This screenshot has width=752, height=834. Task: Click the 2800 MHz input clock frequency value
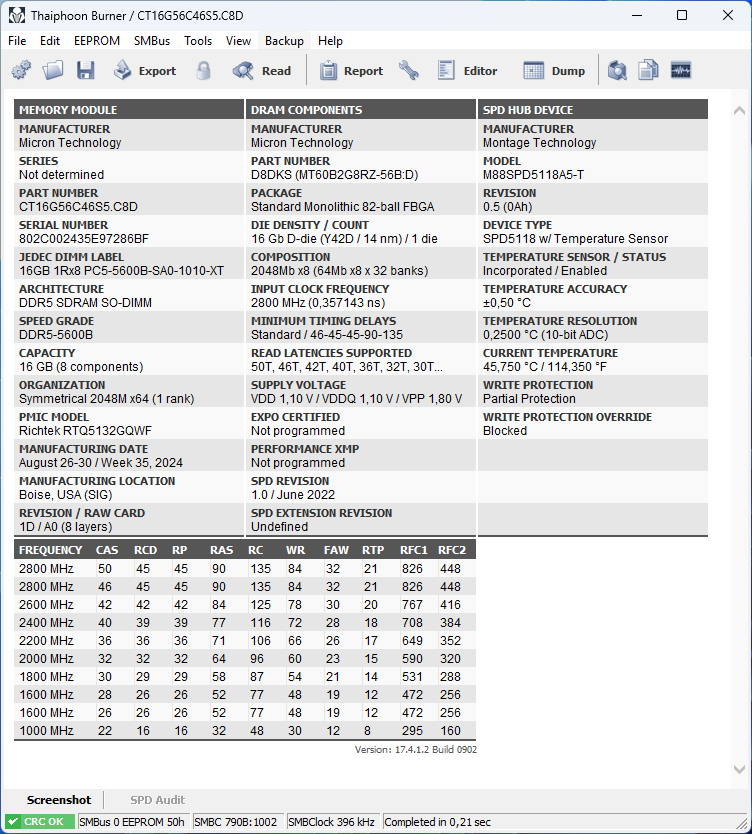[x=318, y=303]
